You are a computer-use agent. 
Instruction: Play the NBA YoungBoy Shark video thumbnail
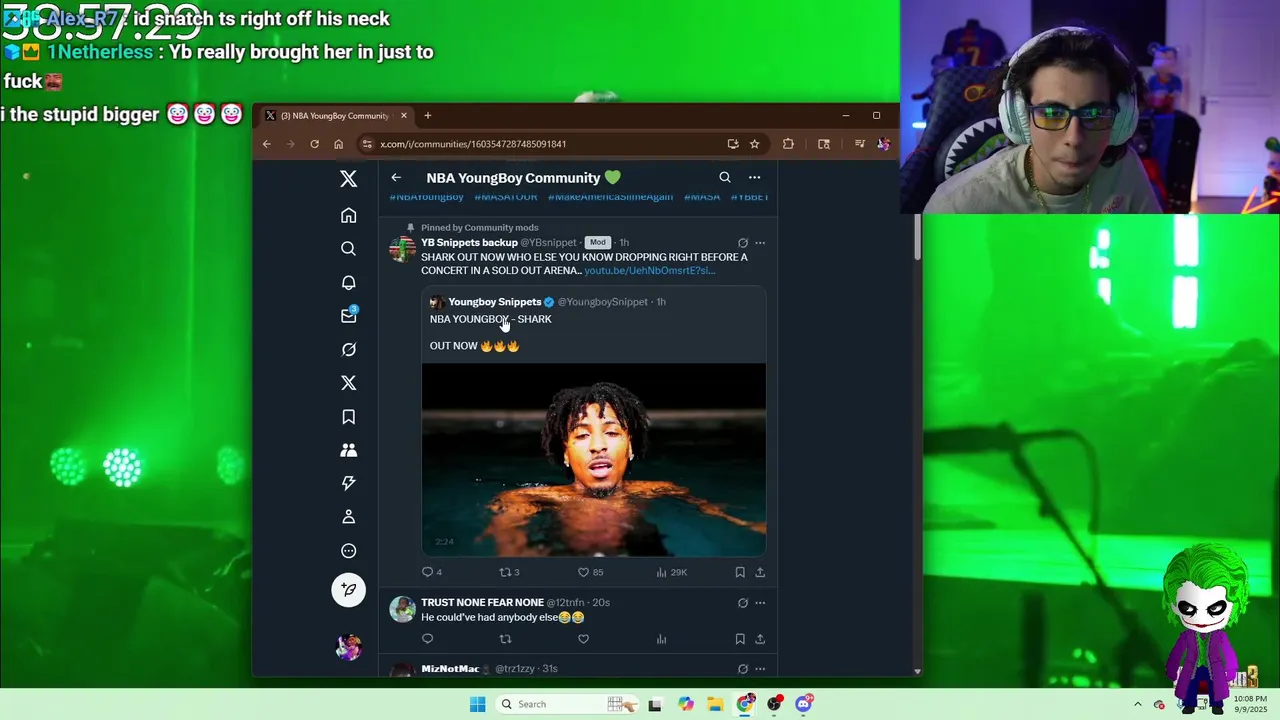594,459
